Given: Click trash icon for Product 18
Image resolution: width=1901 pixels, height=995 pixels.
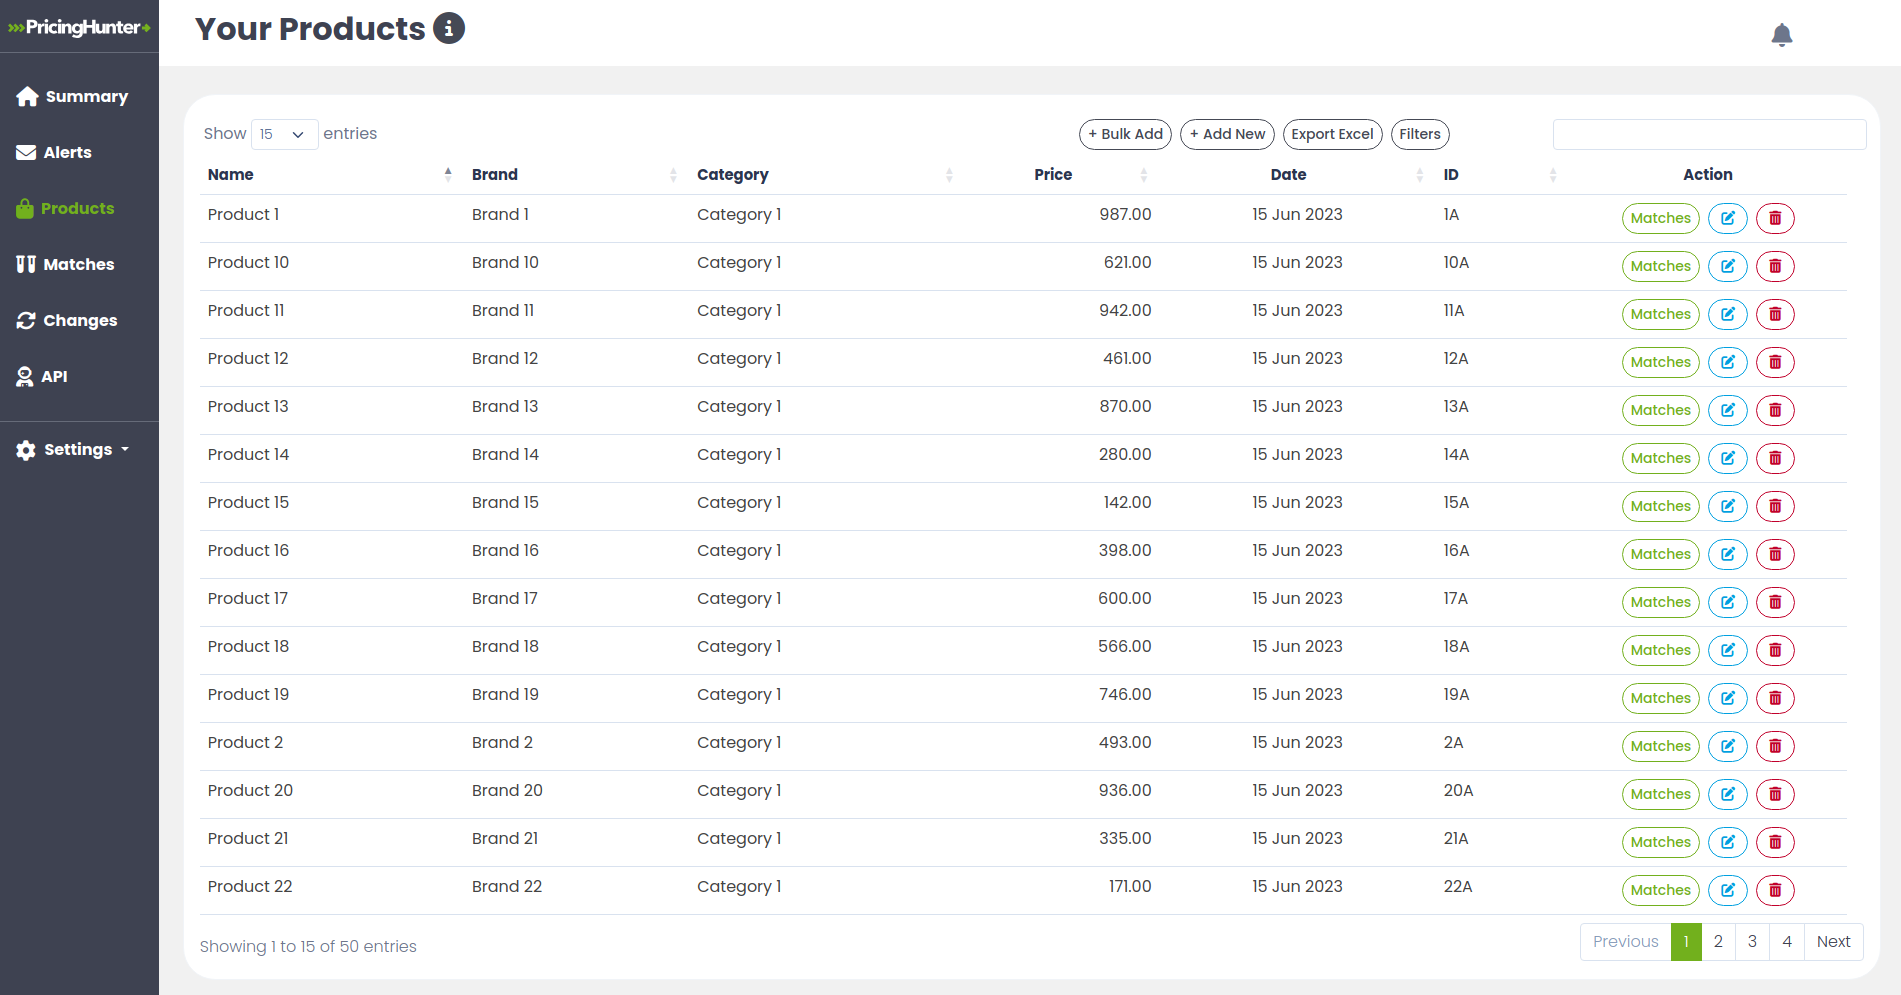Looking at the screenshot, I should 1775,650.
